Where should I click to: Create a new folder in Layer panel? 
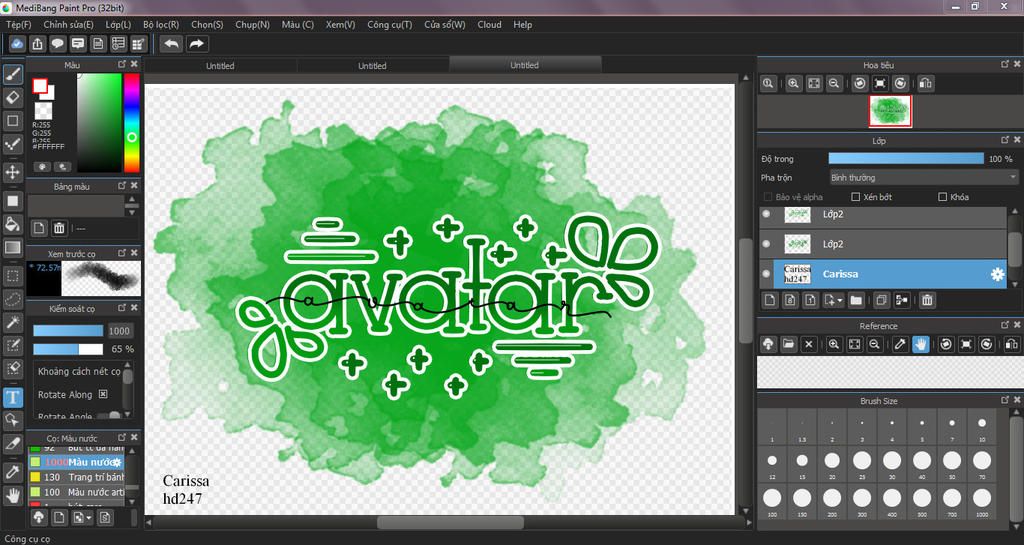click(856, 300)
